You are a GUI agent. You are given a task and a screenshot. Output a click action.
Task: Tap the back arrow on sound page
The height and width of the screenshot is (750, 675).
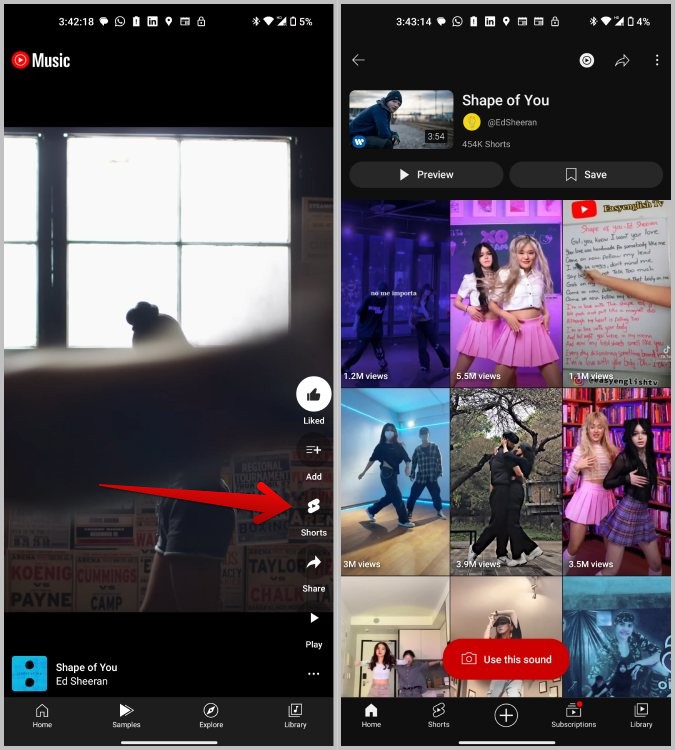[358, 60]
